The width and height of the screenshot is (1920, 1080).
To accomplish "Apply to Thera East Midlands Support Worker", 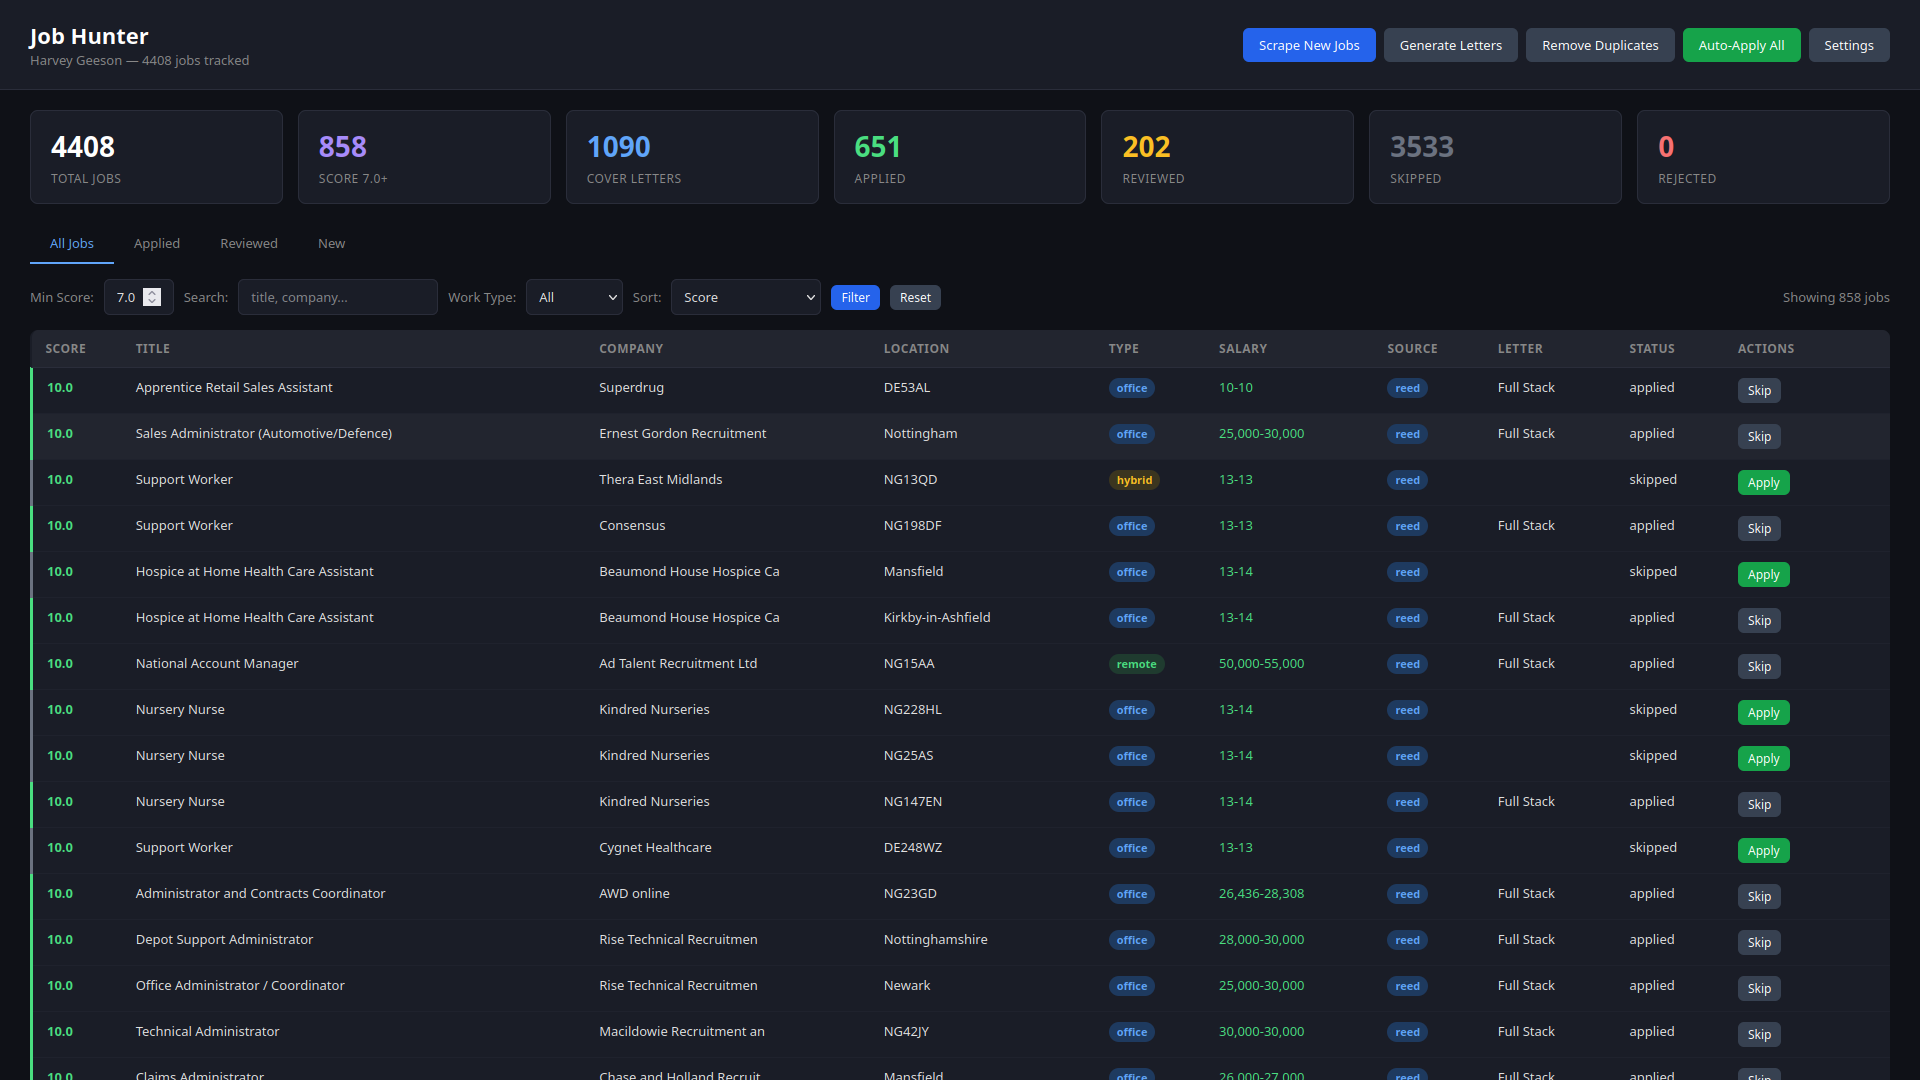I will click(1763, 482).
